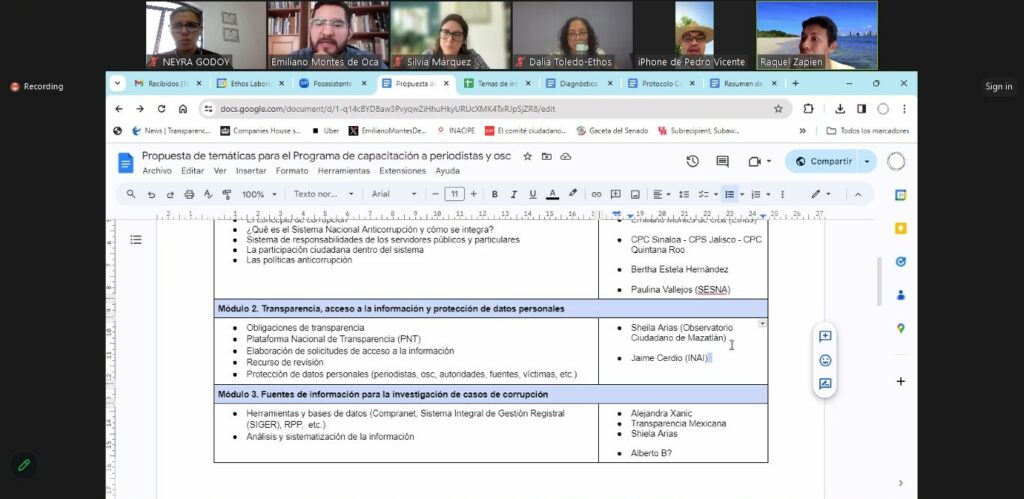Star this document as favorite
1024x499 pixels.
(528, 156)
